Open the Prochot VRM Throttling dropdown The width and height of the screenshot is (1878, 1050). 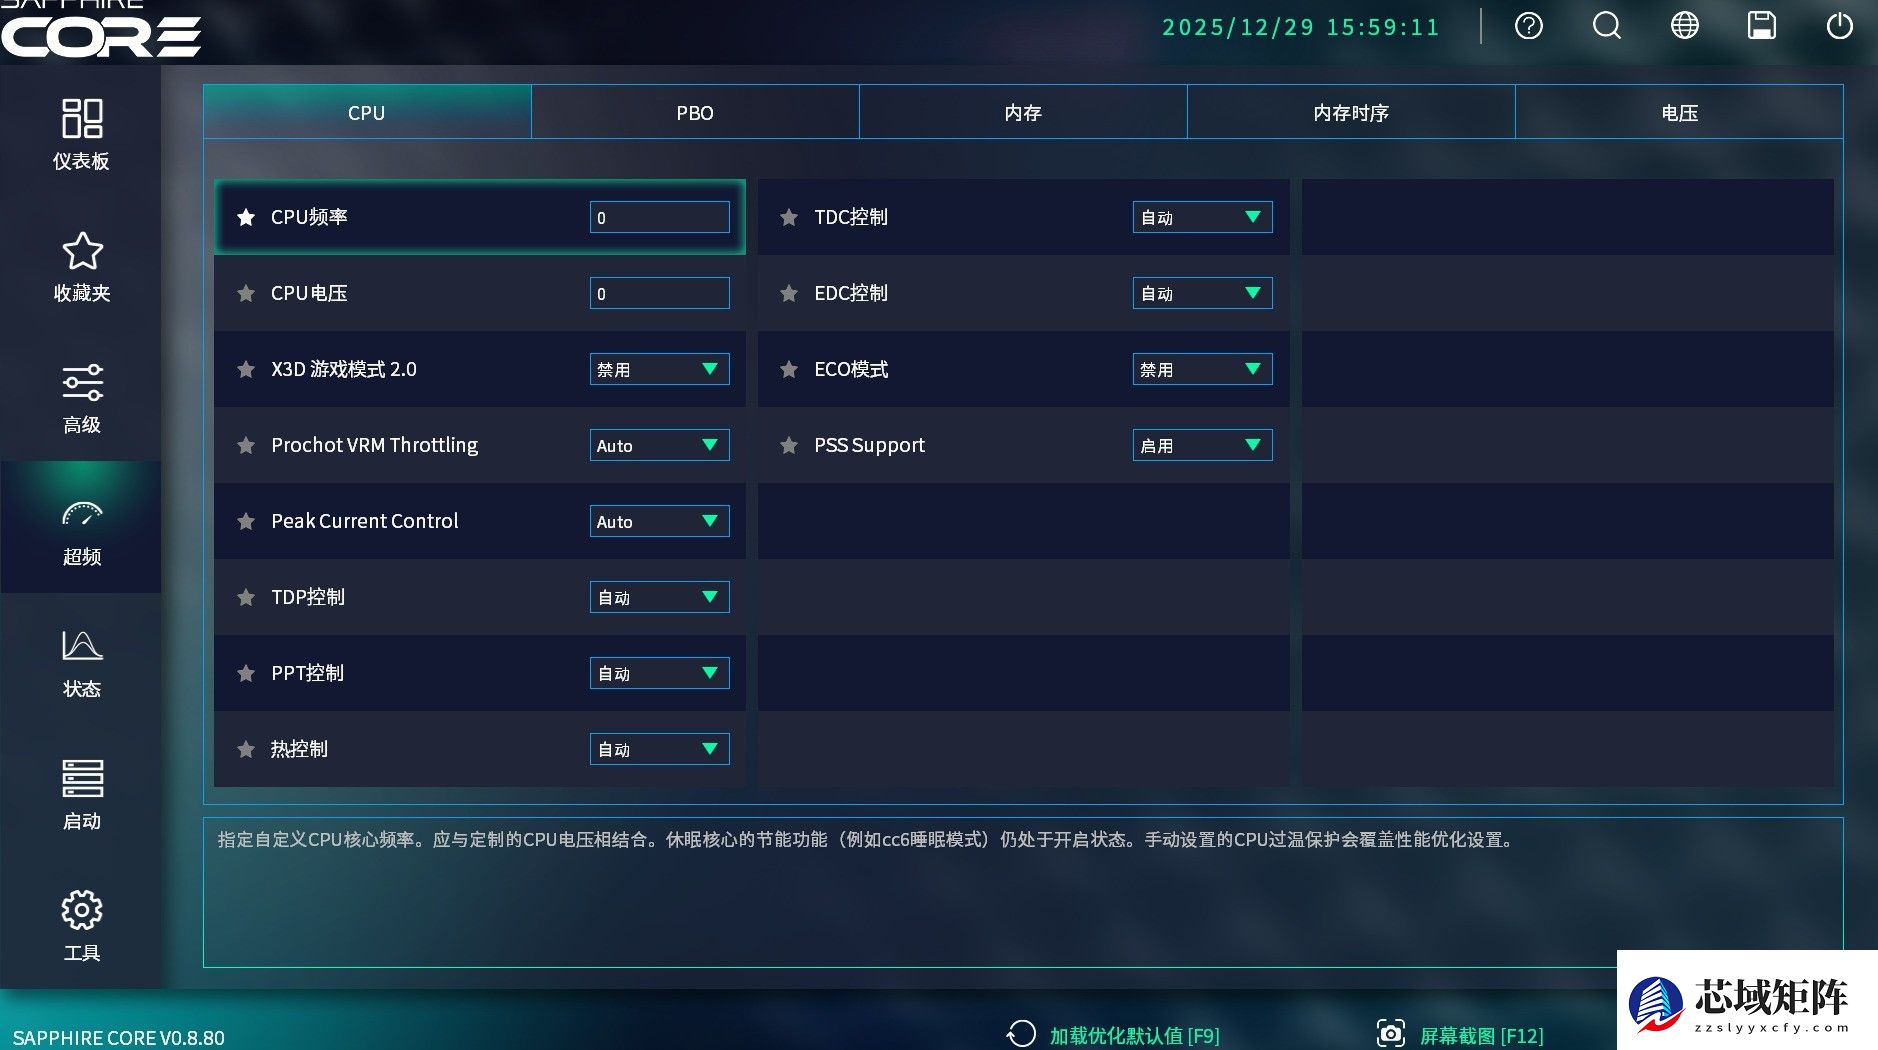pyautogui.click(x=659, y=445)
